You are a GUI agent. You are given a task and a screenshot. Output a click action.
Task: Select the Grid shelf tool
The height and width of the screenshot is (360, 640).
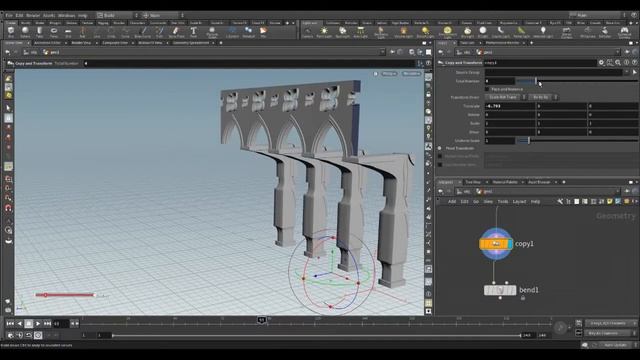pyautogui.click(x=68, y=32)
